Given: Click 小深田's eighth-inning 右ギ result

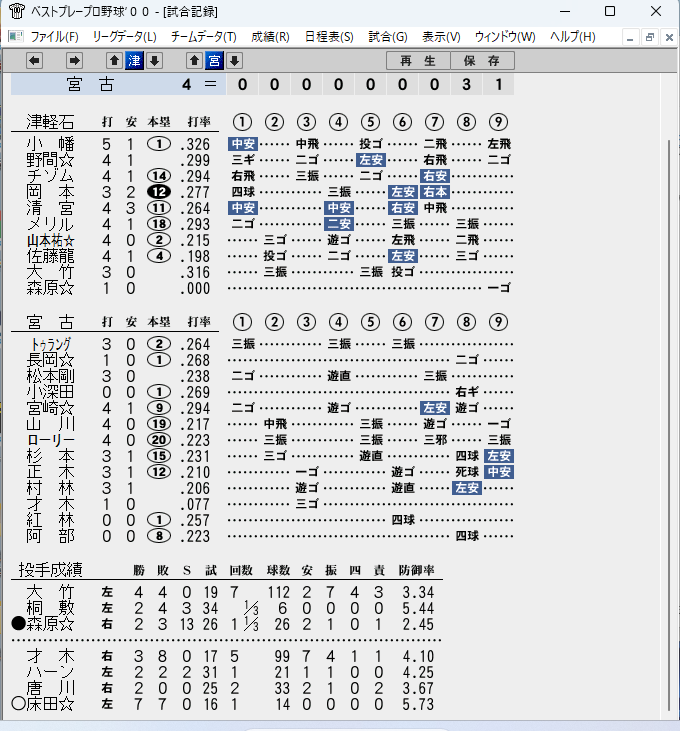Looking at the screenshot, I should click(x=467, y=392).
